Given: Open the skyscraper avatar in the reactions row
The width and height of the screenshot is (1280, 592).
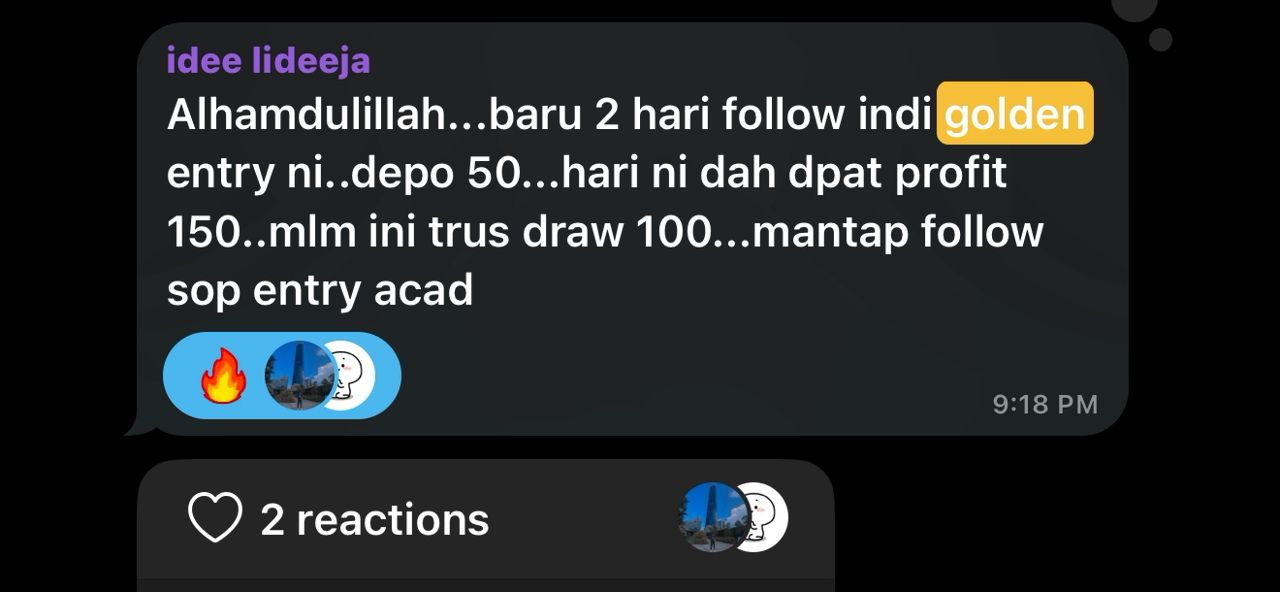Looking at the screenshot, I should pyautogui.click(x=712, y=518).
